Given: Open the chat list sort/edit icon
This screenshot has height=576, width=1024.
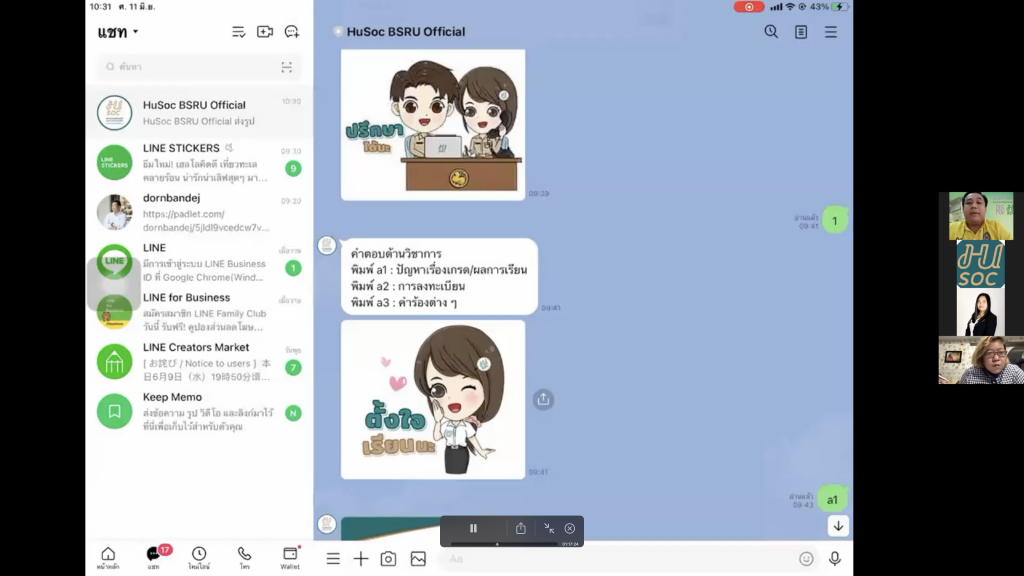Looking at the screenshot, I should click(x=238, y=32).
